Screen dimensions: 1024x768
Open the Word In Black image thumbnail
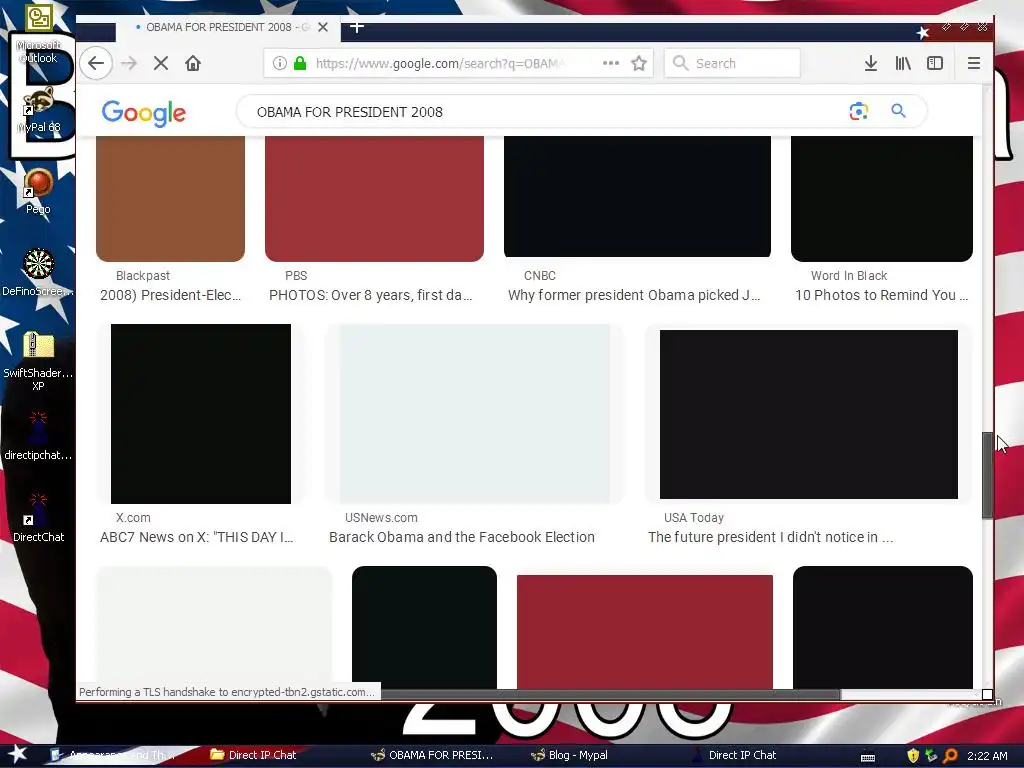(x=882, y=199)
